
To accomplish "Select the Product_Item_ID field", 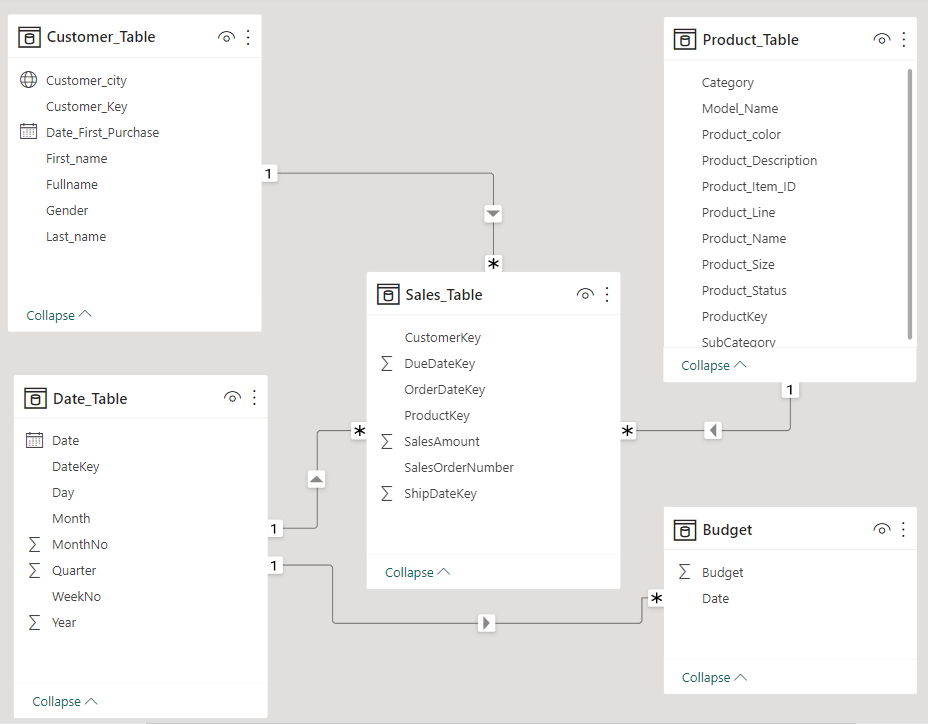I will (x=749, y=186).
